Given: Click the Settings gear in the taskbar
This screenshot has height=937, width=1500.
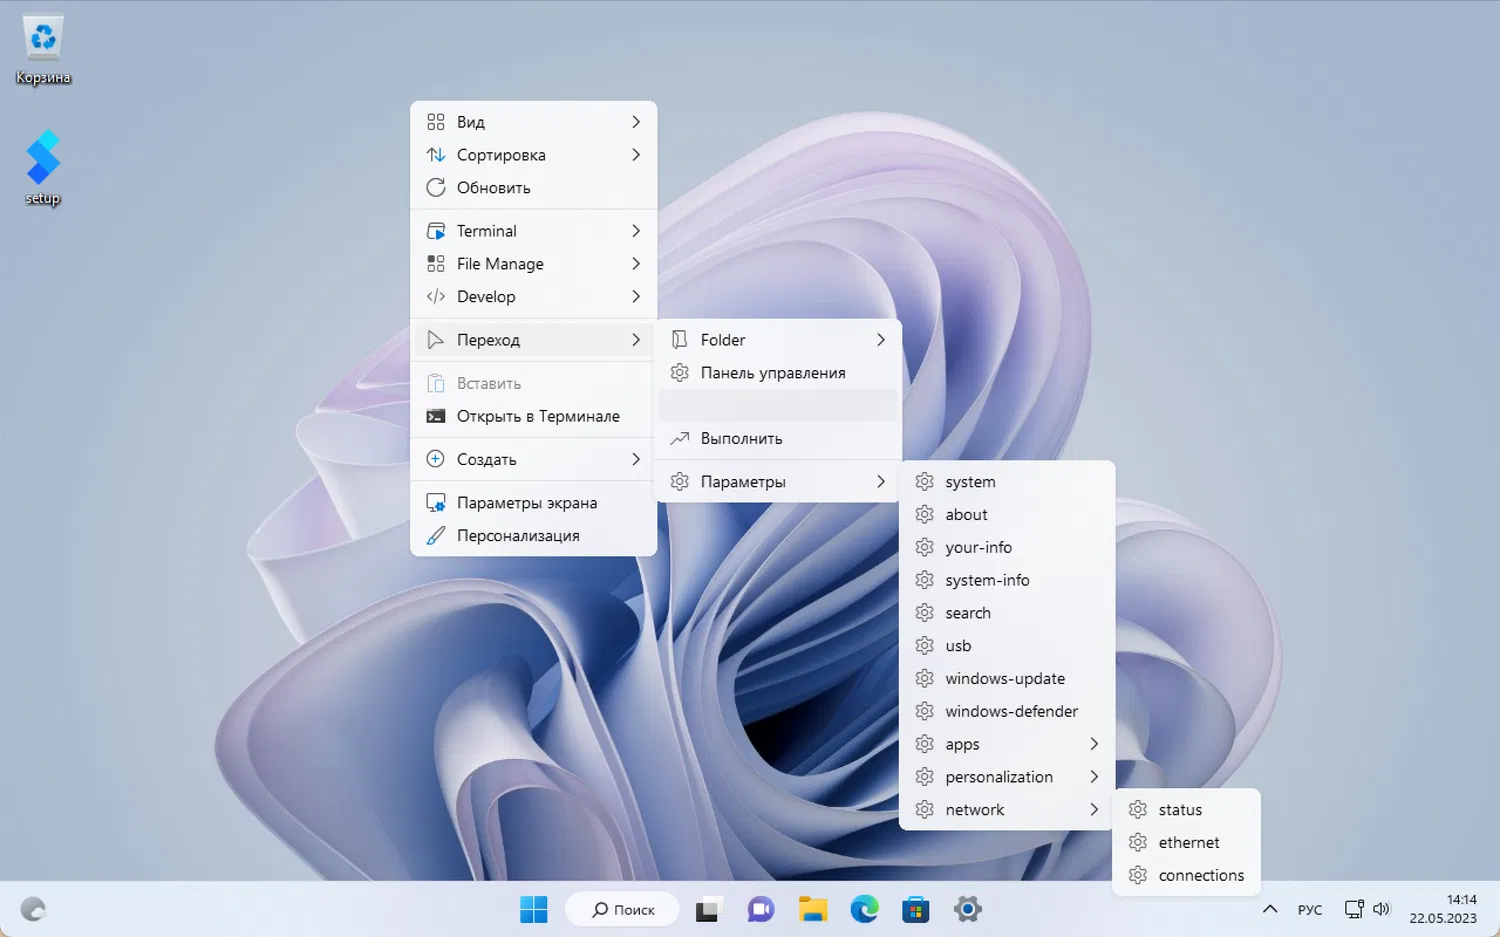Looking at the screenshot, I should [x=967, y=909].
